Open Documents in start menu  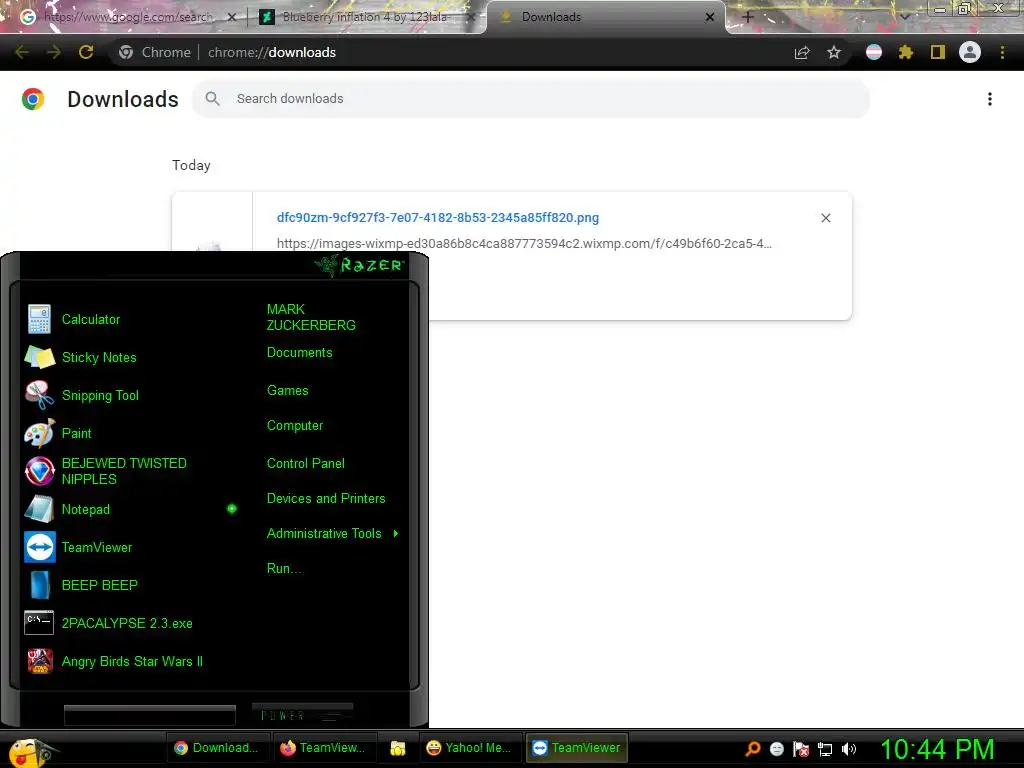(300, 353)
